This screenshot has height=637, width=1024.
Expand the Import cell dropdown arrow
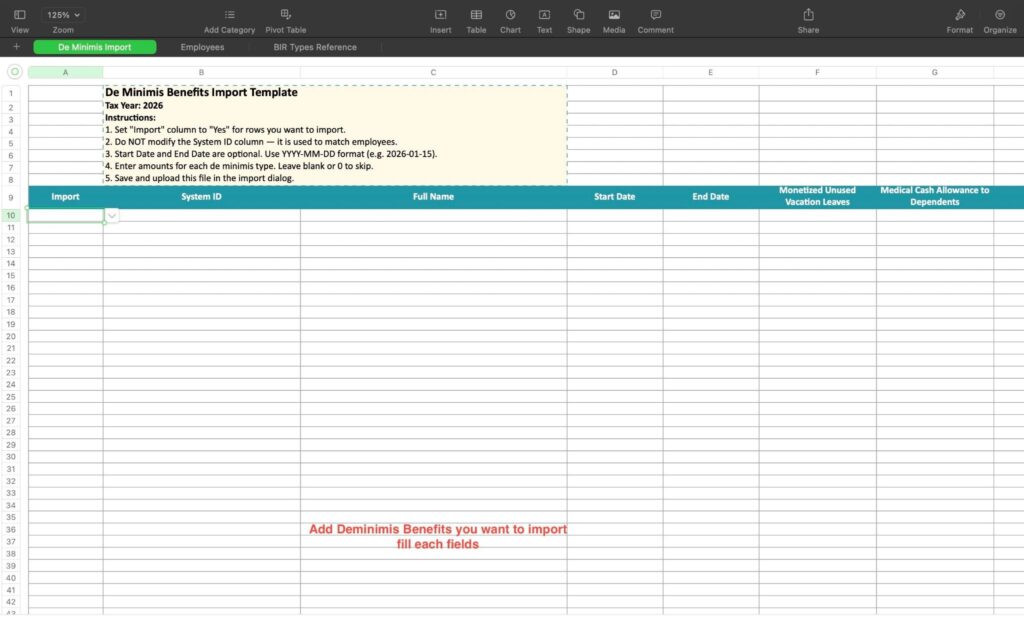click(x=111, y=216)
